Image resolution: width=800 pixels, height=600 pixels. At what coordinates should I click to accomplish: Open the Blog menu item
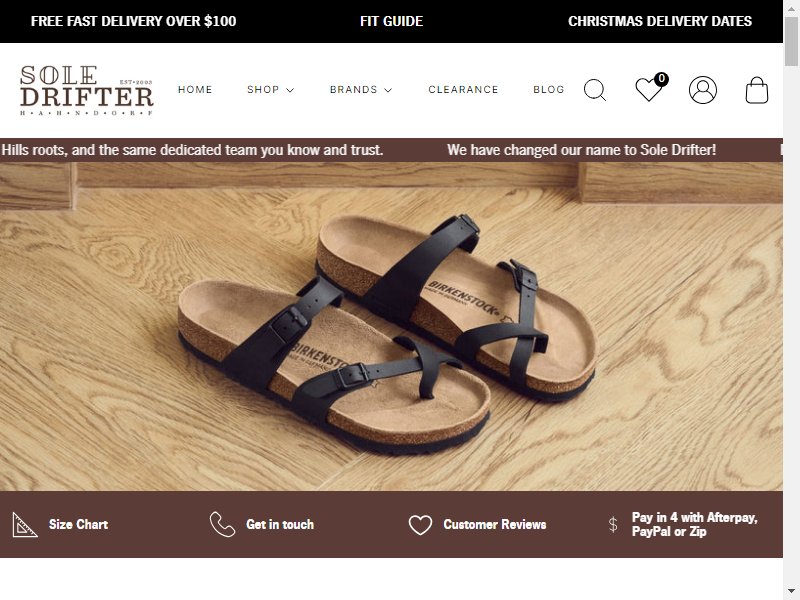pos(548,90)
